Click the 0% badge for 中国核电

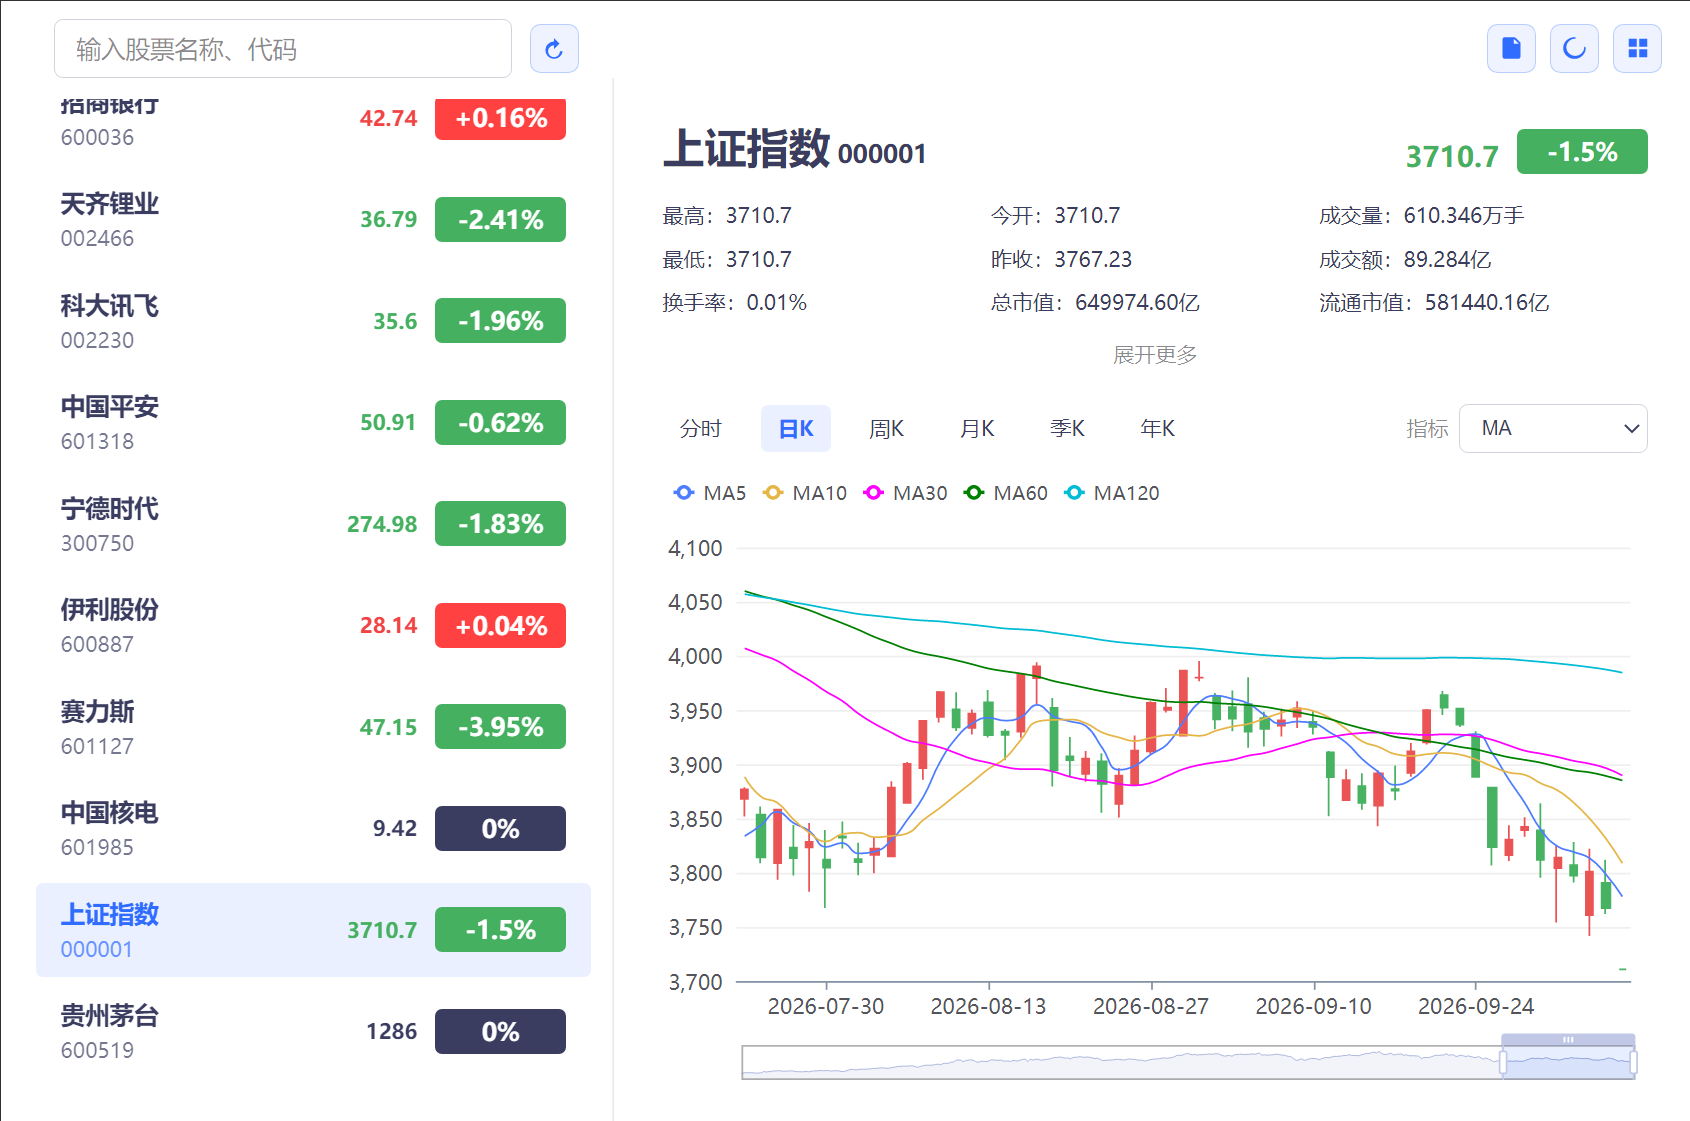pyautogui.click(x=500, y=829)
